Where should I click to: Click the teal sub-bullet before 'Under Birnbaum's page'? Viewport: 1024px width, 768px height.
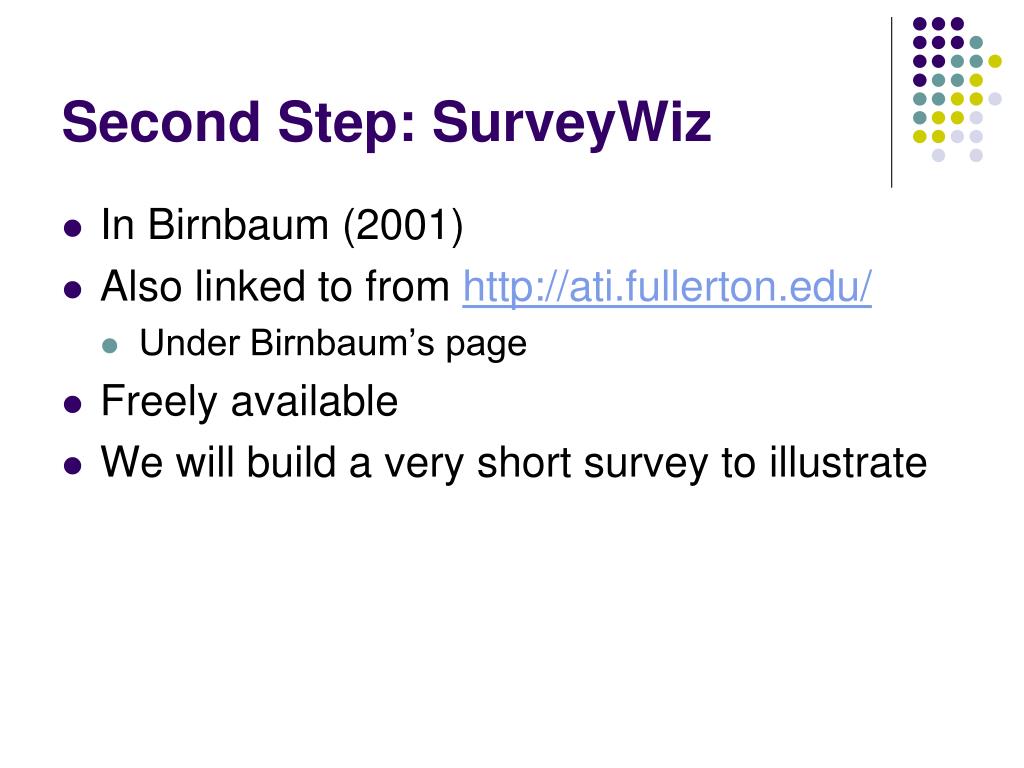[110, 346]
